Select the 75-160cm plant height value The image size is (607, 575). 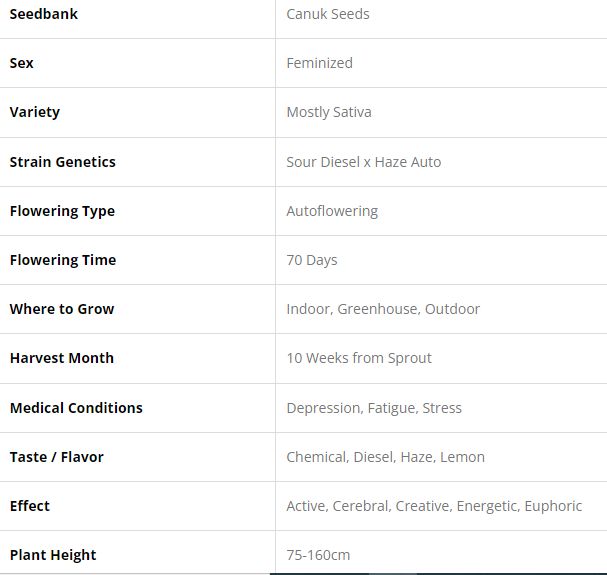coord(318,555)
